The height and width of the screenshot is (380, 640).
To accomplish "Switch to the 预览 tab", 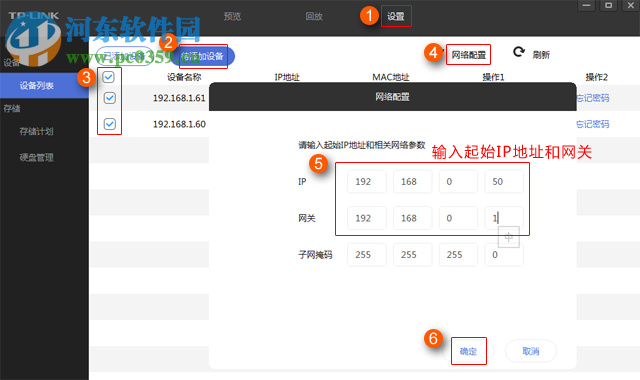I will click(232, 16).
